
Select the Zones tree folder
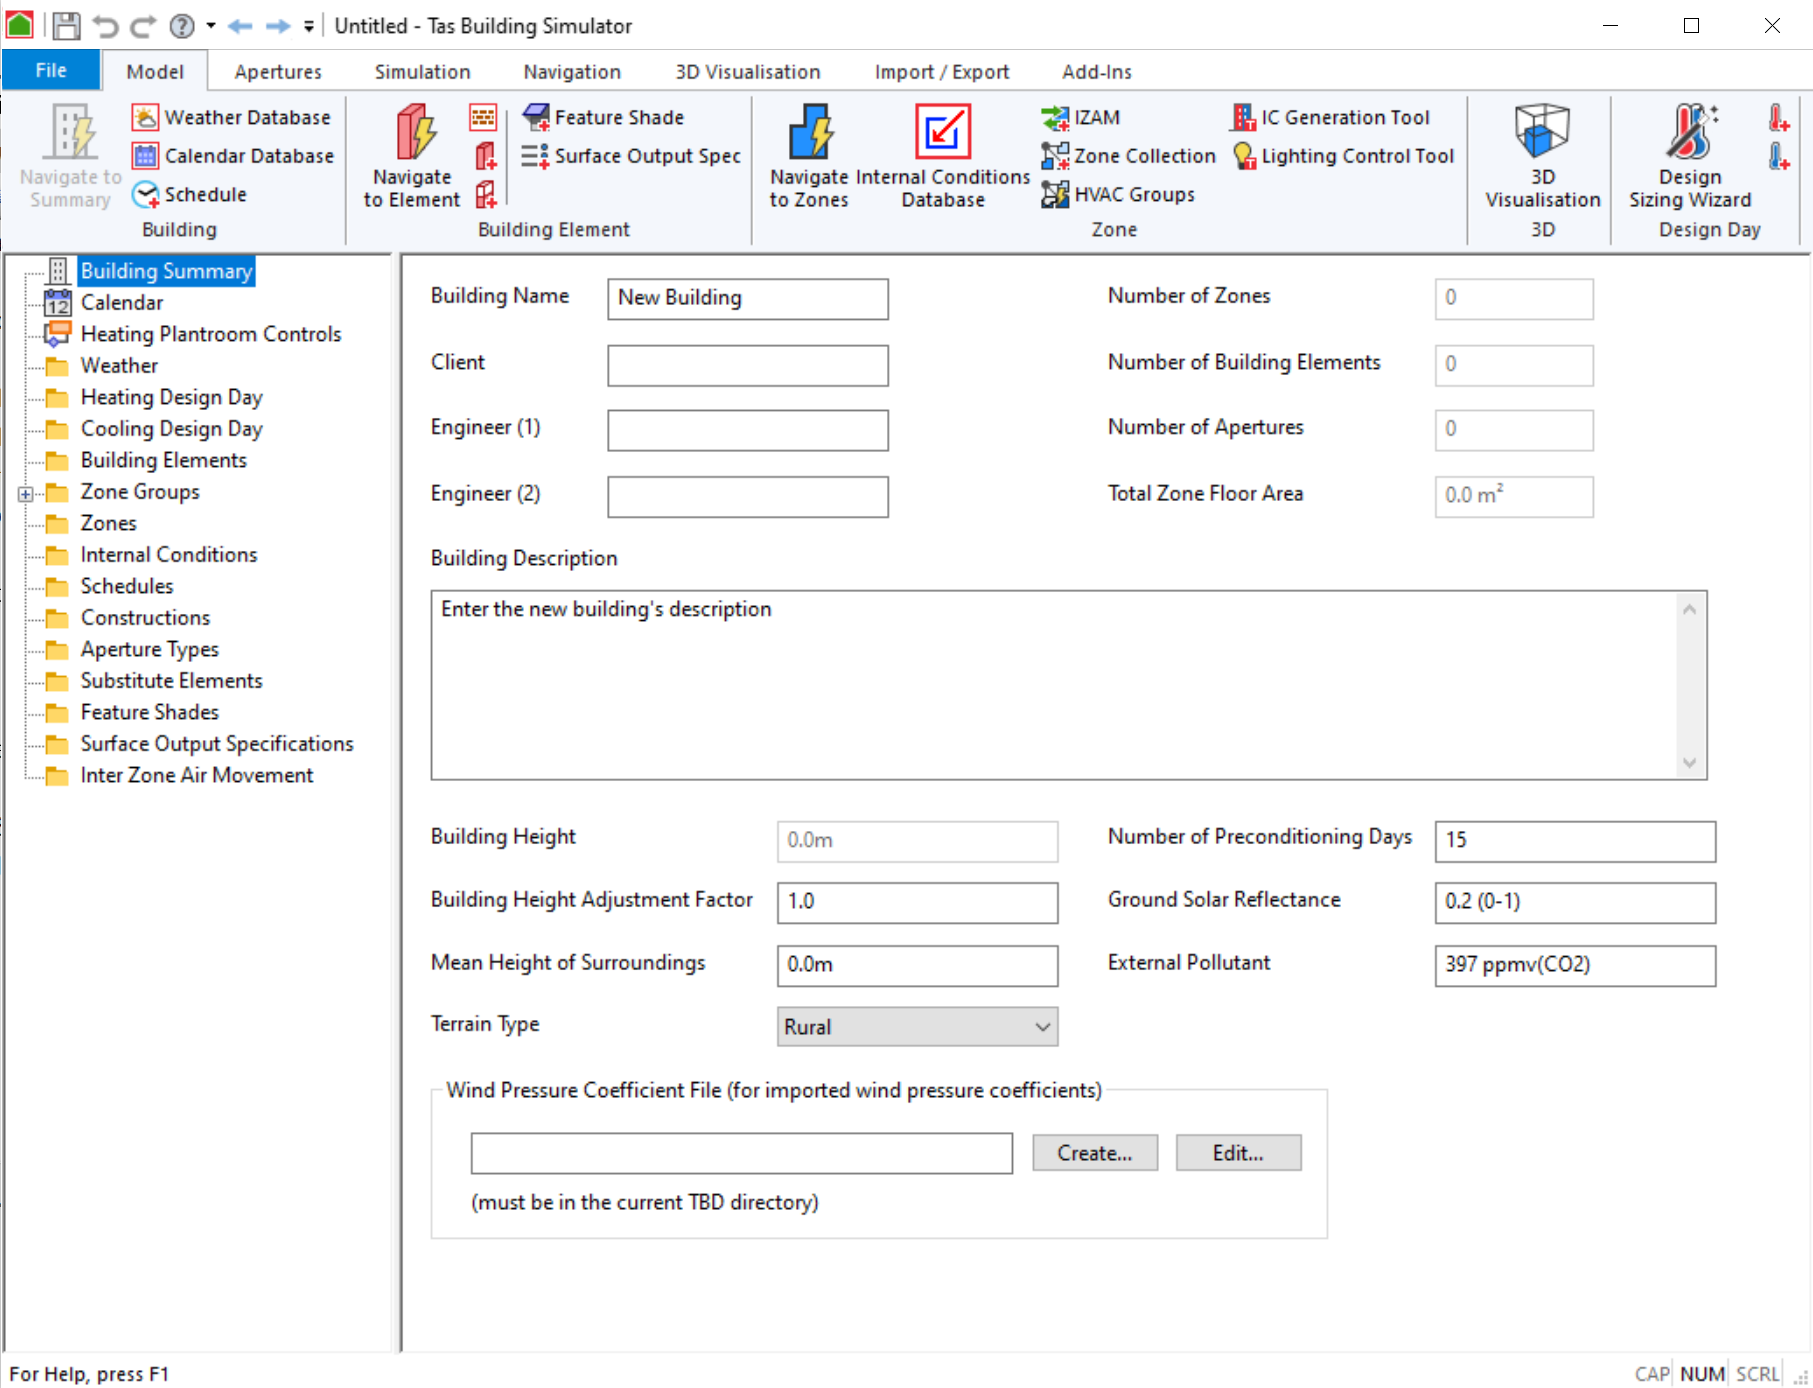[108, 523]
